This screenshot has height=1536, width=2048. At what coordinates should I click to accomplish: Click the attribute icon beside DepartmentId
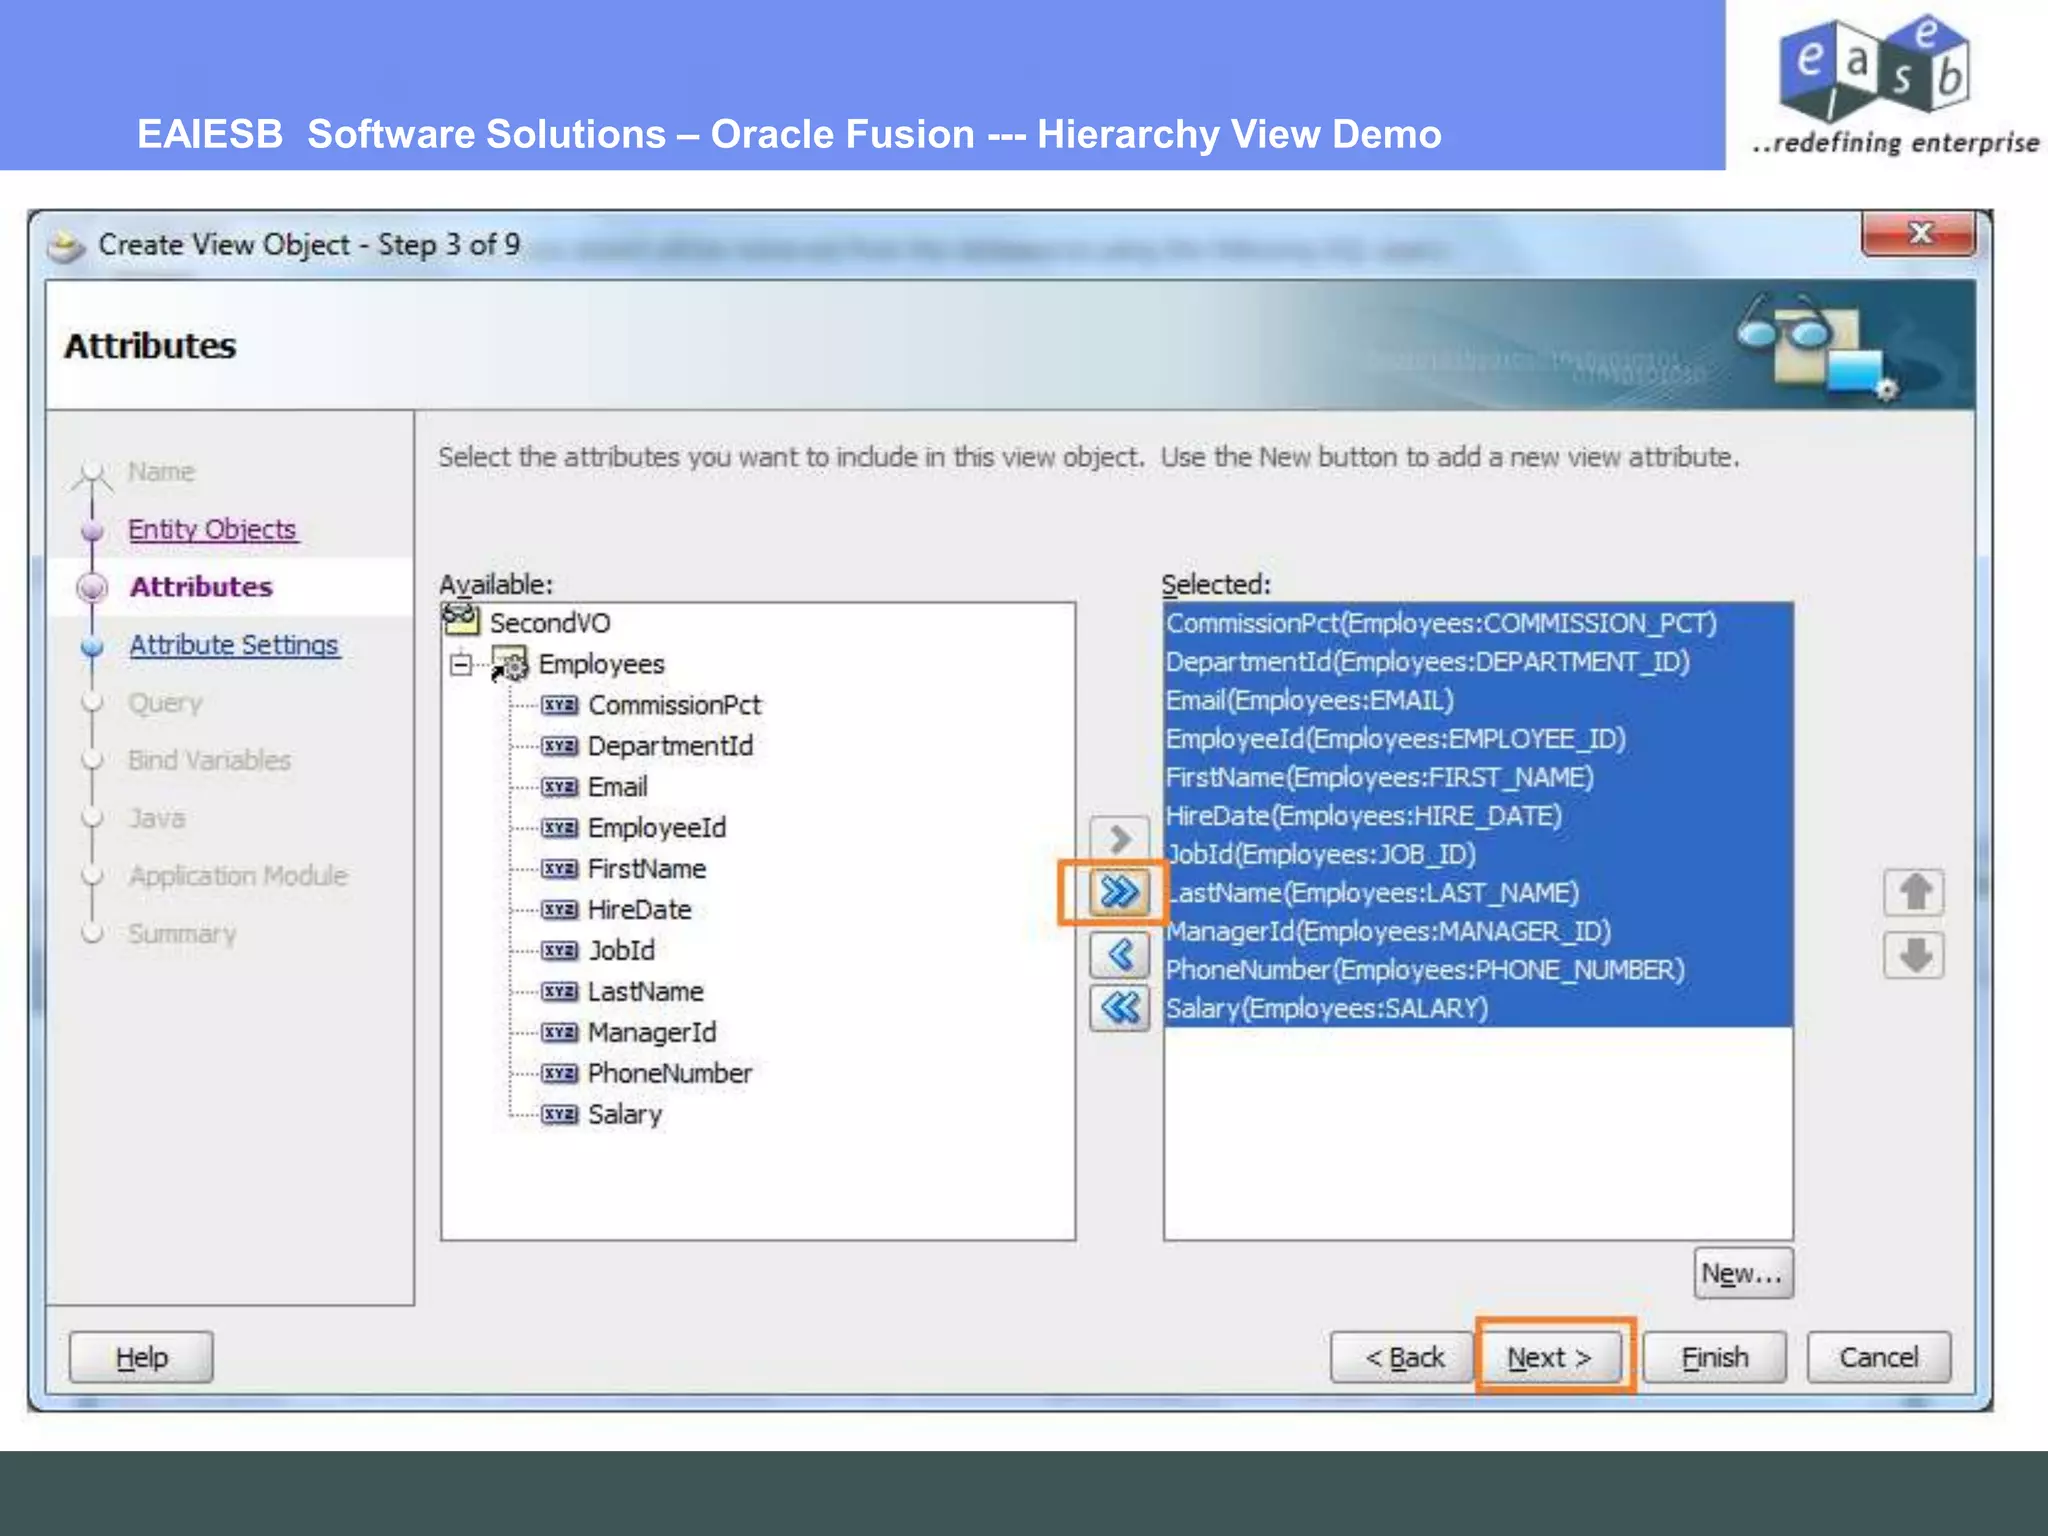[x=559, y=746]
